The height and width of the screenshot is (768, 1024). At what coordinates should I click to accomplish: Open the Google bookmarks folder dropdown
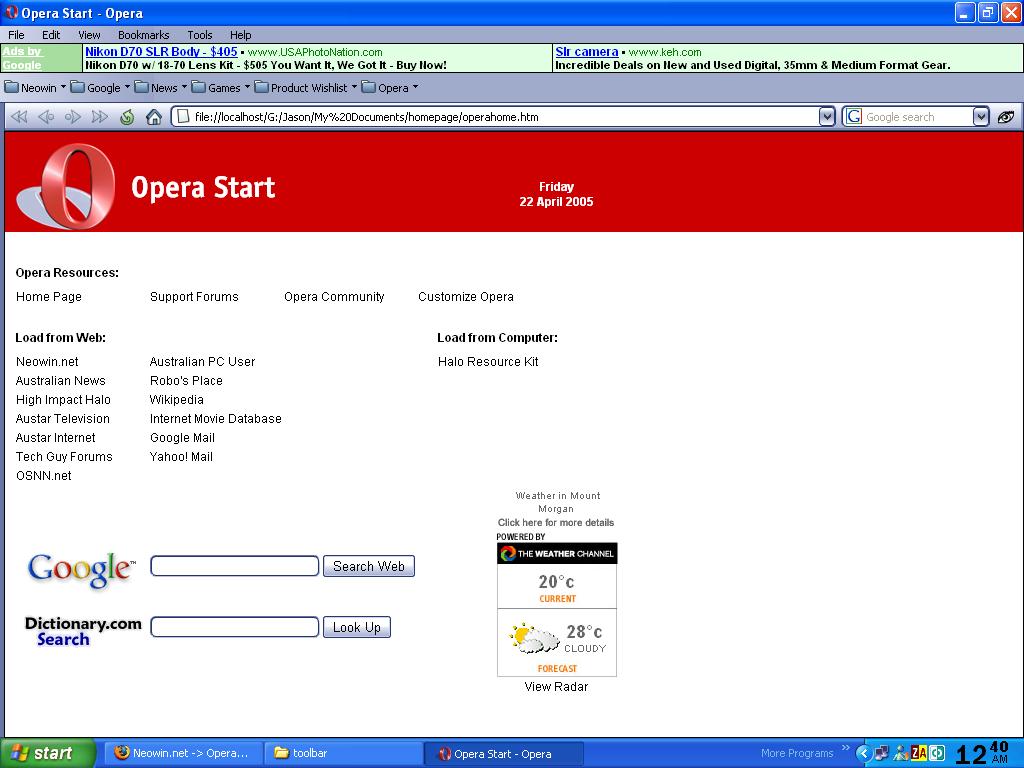[x=99, y=88]
